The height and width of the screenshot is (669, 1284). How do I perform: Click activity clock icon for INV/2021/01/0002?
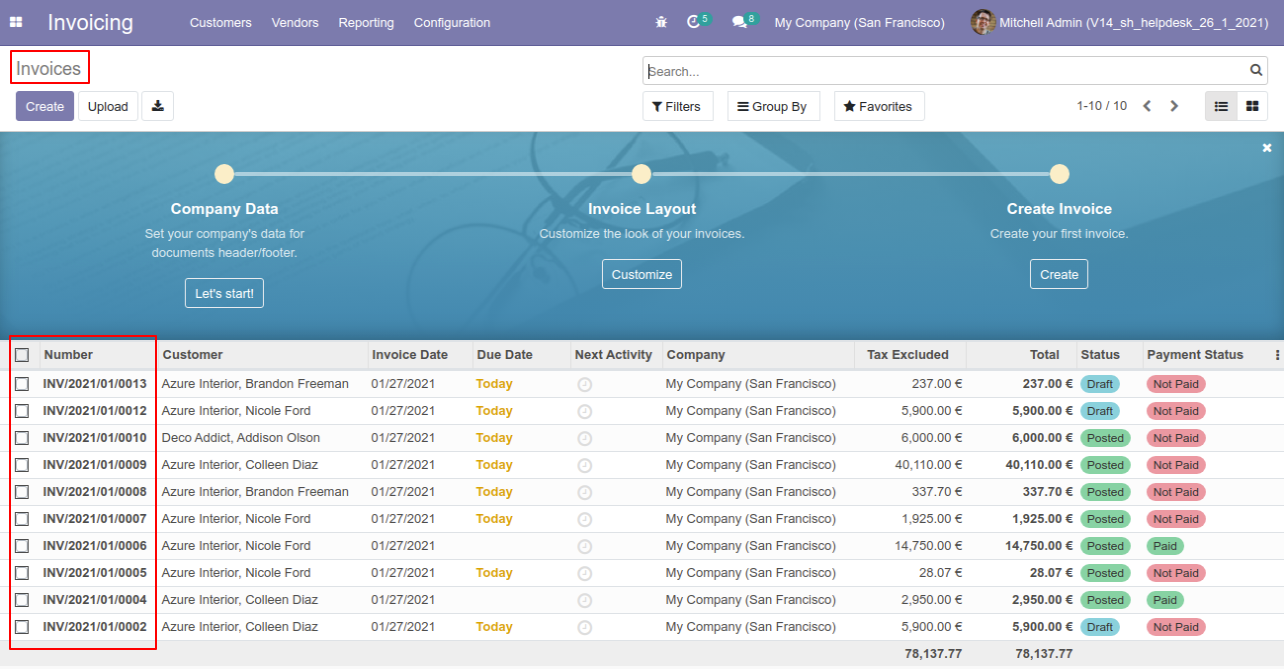585,627
